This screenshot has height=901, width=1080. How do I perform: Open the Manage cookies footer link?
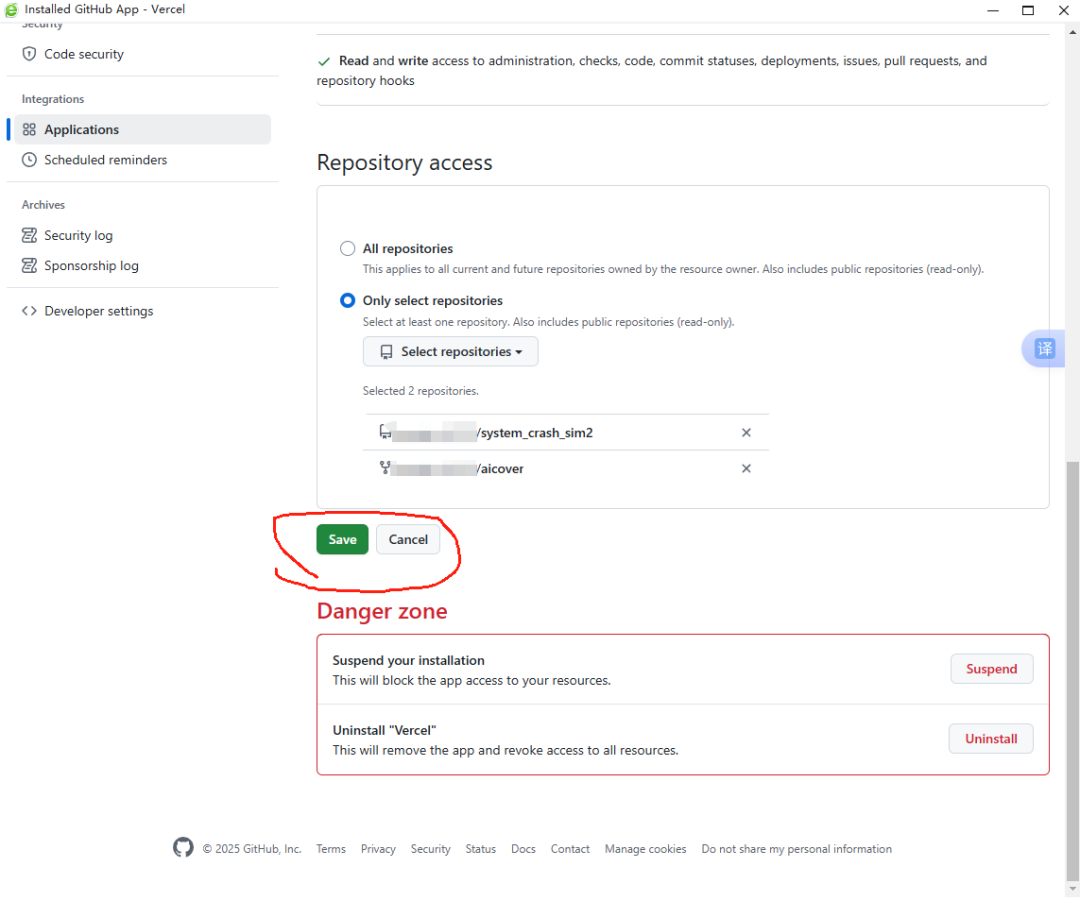(x=645, y=849)
